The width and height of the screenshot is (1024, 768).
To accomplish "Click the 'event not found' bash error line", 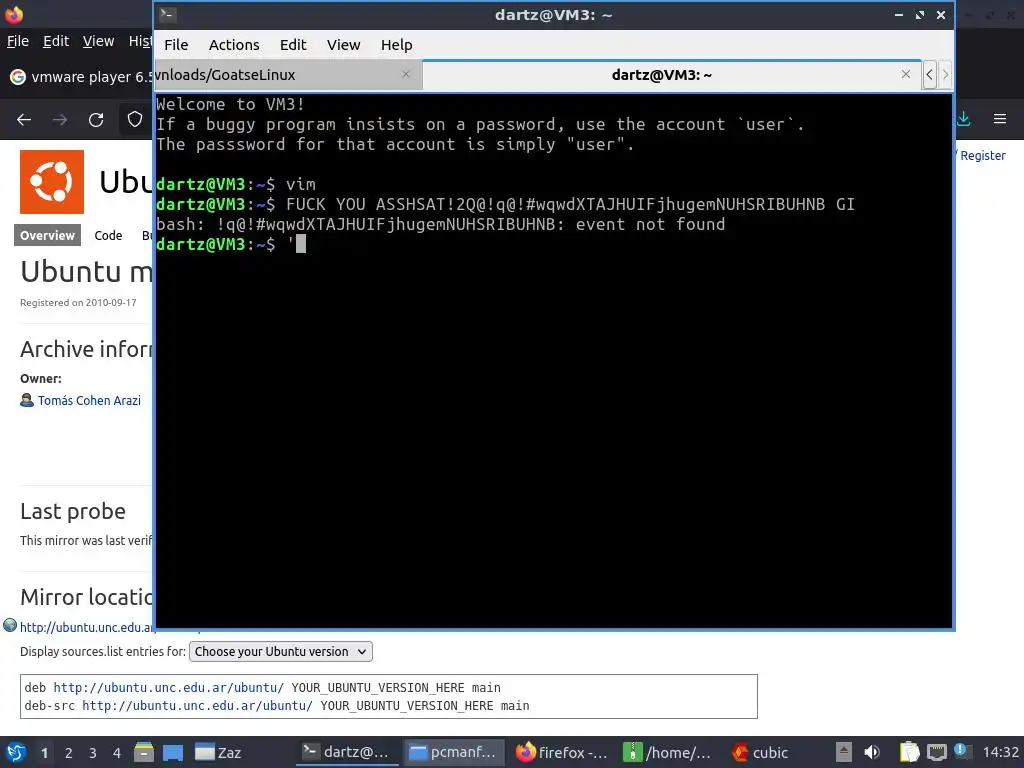I will click(x=441, y=225).
